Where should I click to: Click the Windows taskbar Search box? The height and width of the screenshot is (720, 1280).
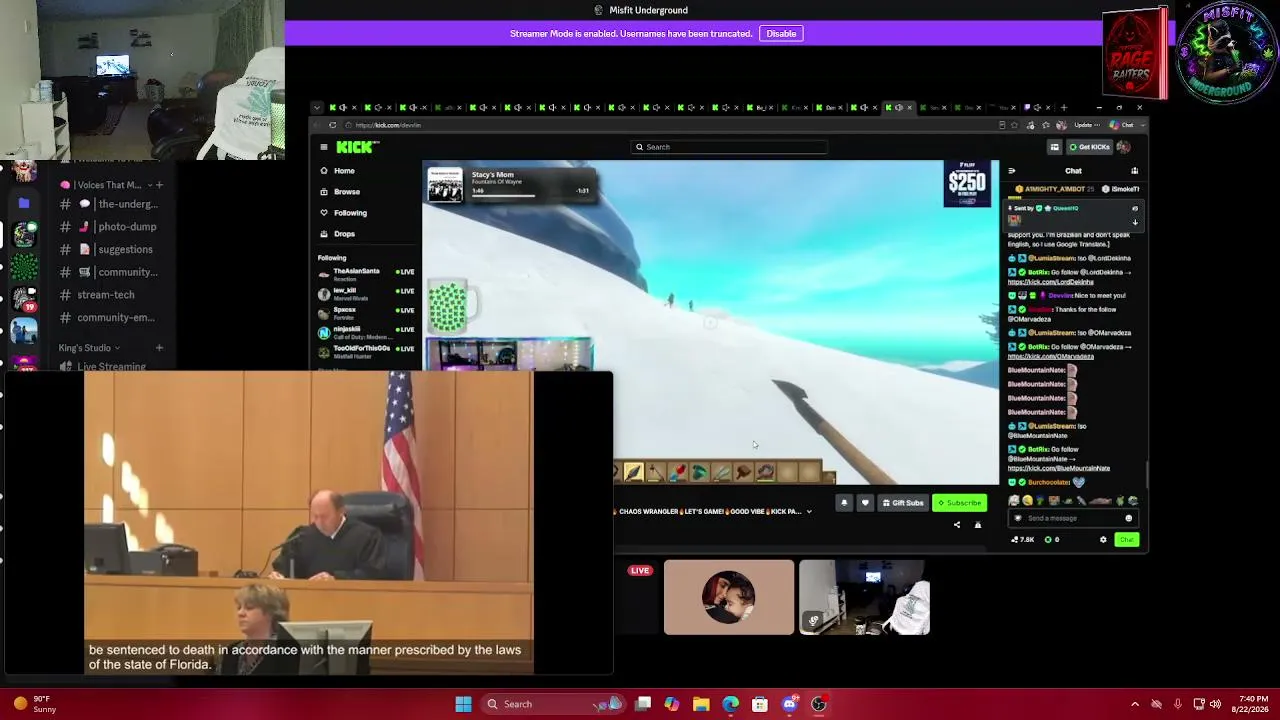tap(551, 704)
